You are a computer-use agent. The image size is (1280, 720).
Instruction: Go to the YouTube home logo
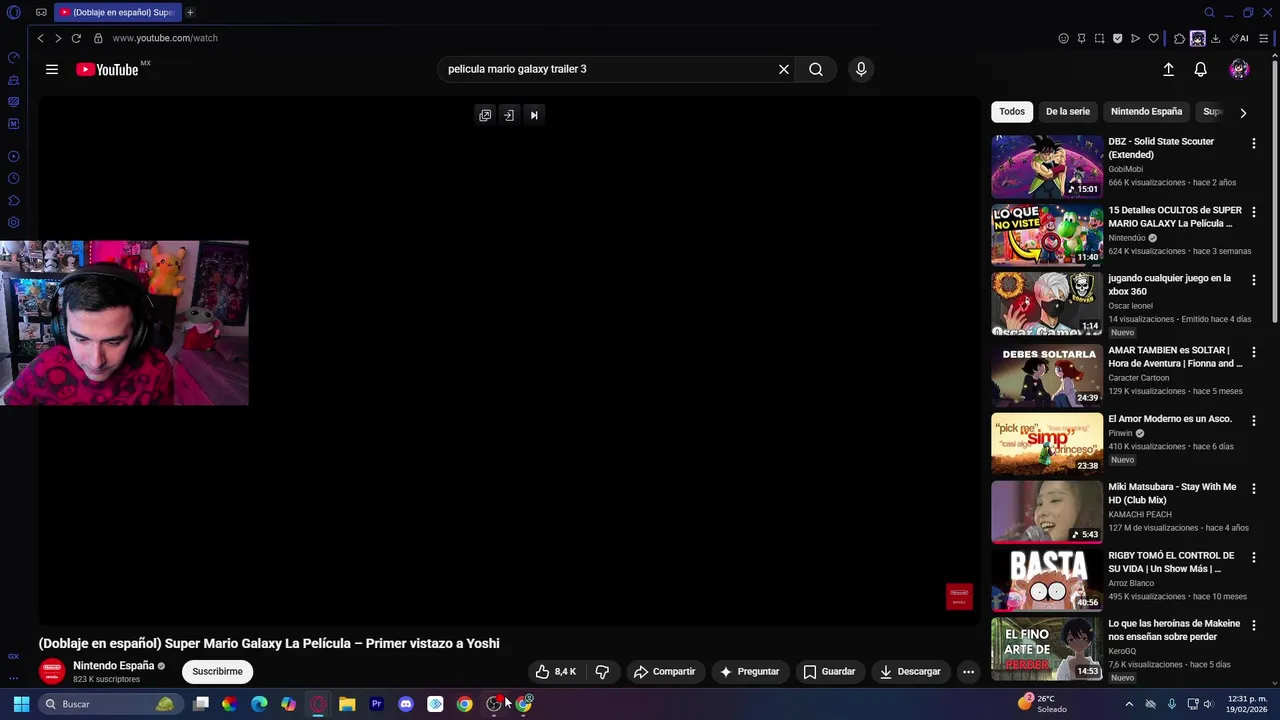coord(107,69)
